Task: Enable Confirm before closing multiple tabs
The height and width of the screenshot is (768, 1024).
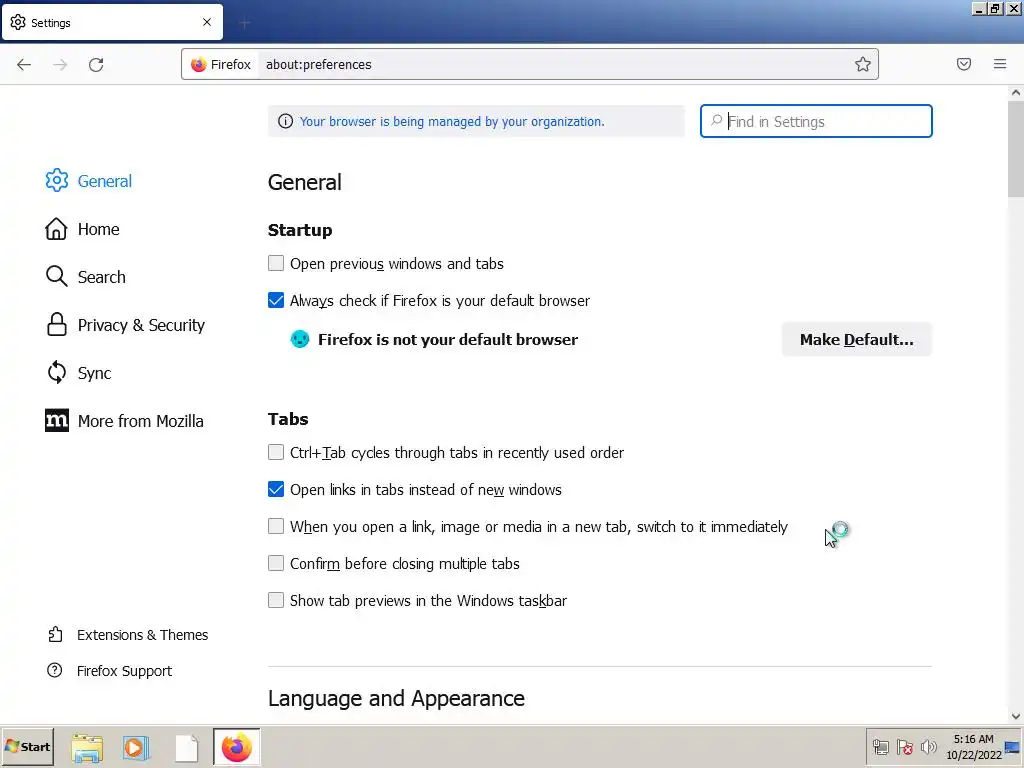Action: 276,564
